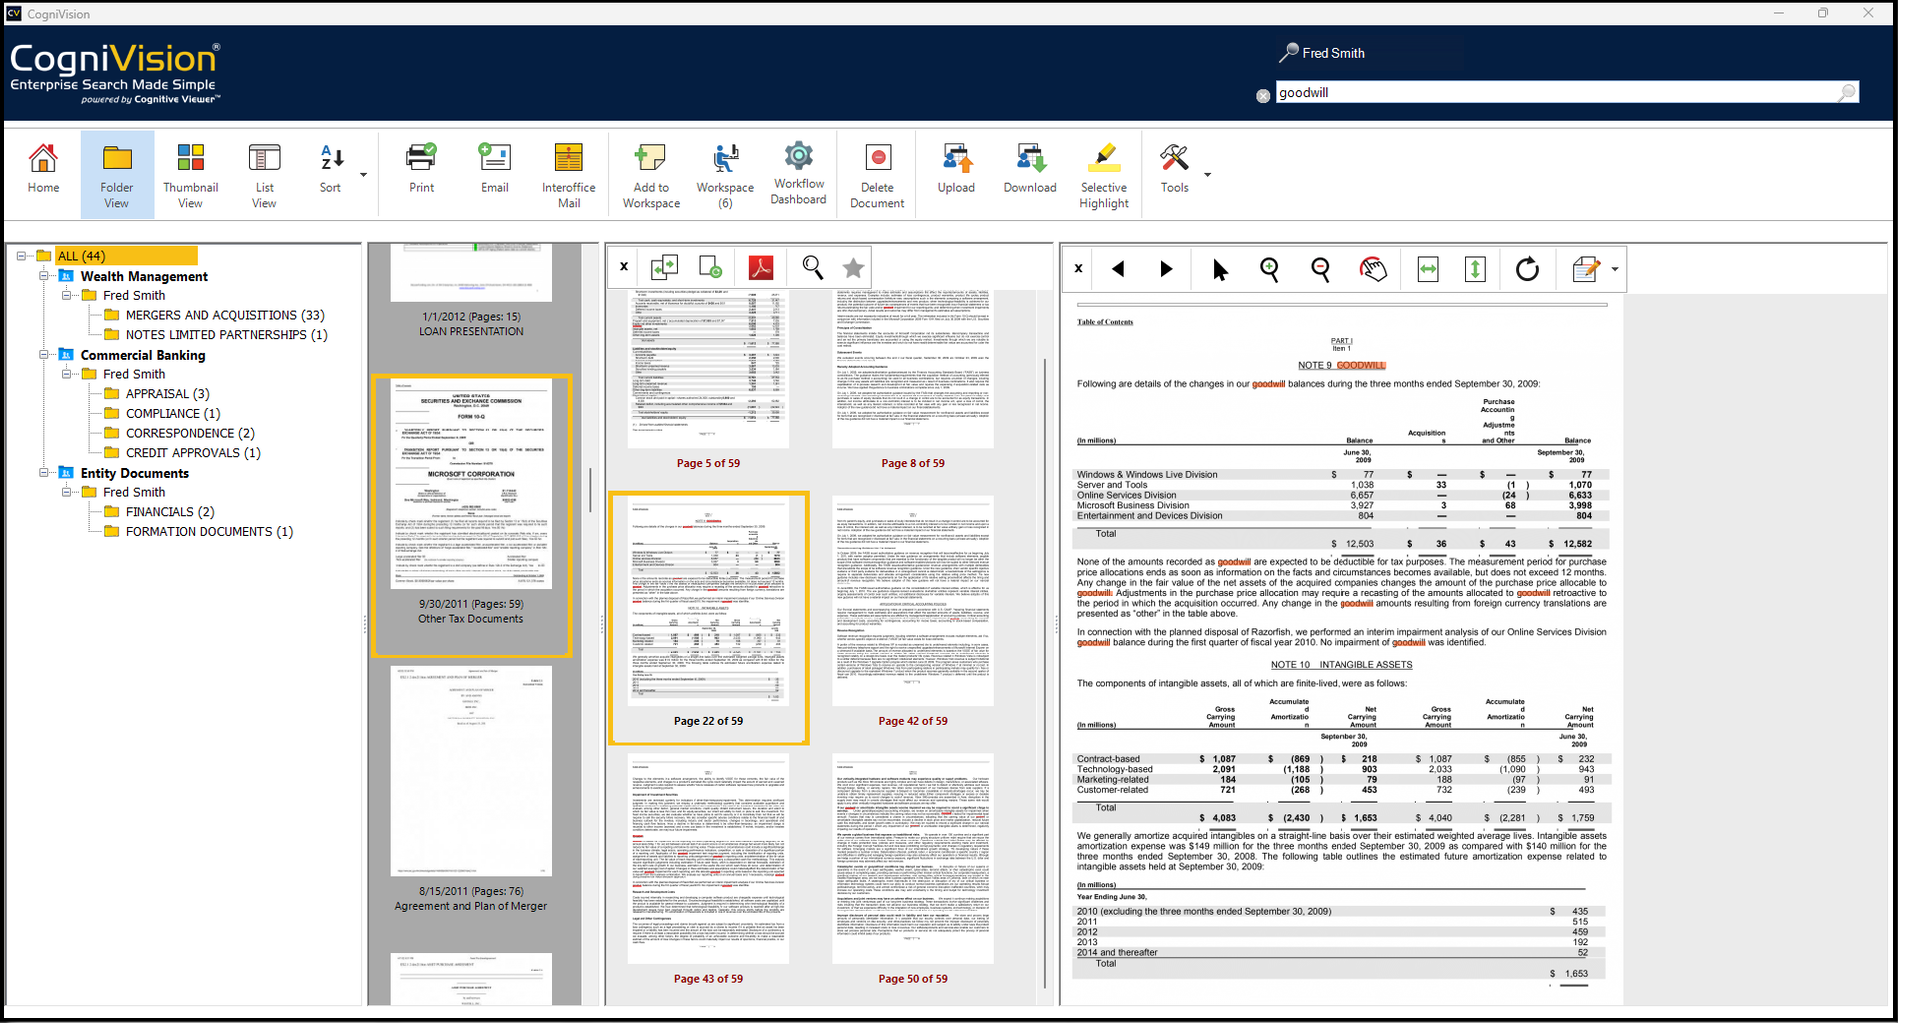Image resolution: width=1920 pixels, height=1032 pixels.
Task: Rotate the document with the refresh arrow
Action: tap(1526, 269)
